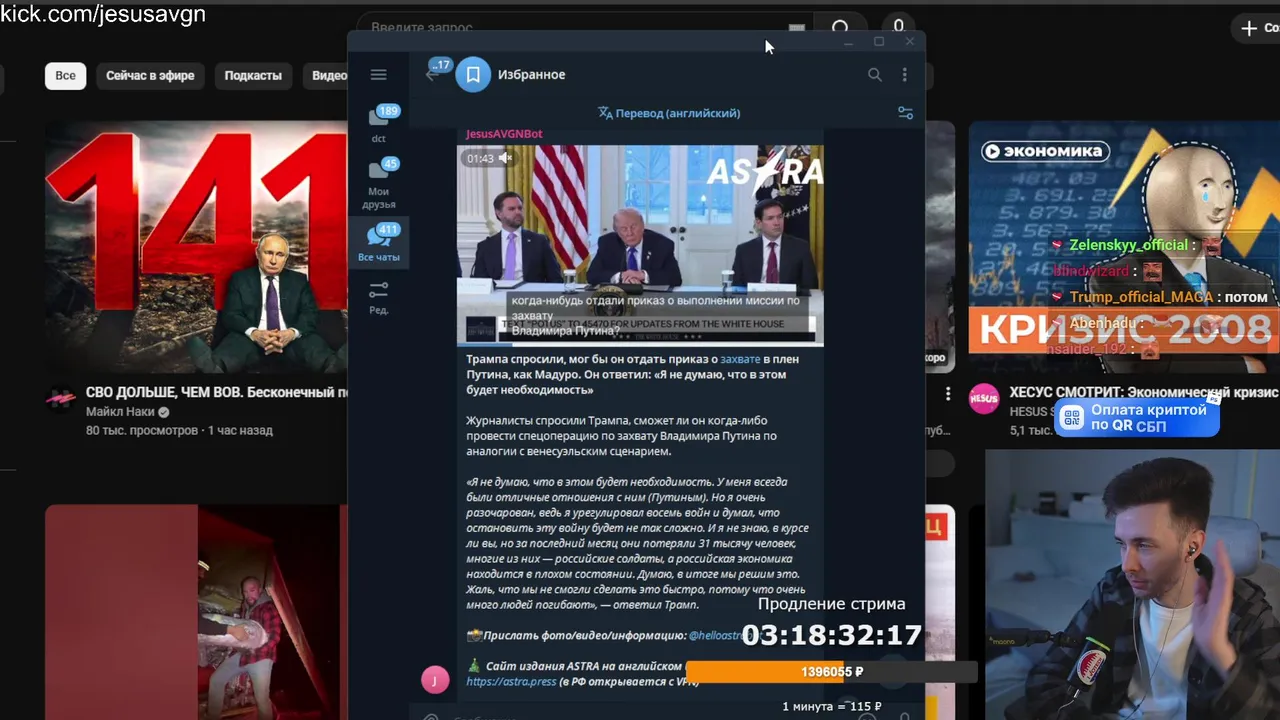The width and height of the screenshot is (1280, 720).
Task: Open the СВО ДОЛЬШЕ, ЧЕМ ВОВ thumbnail
Action: pyautogui.click(x=196, y=247)
